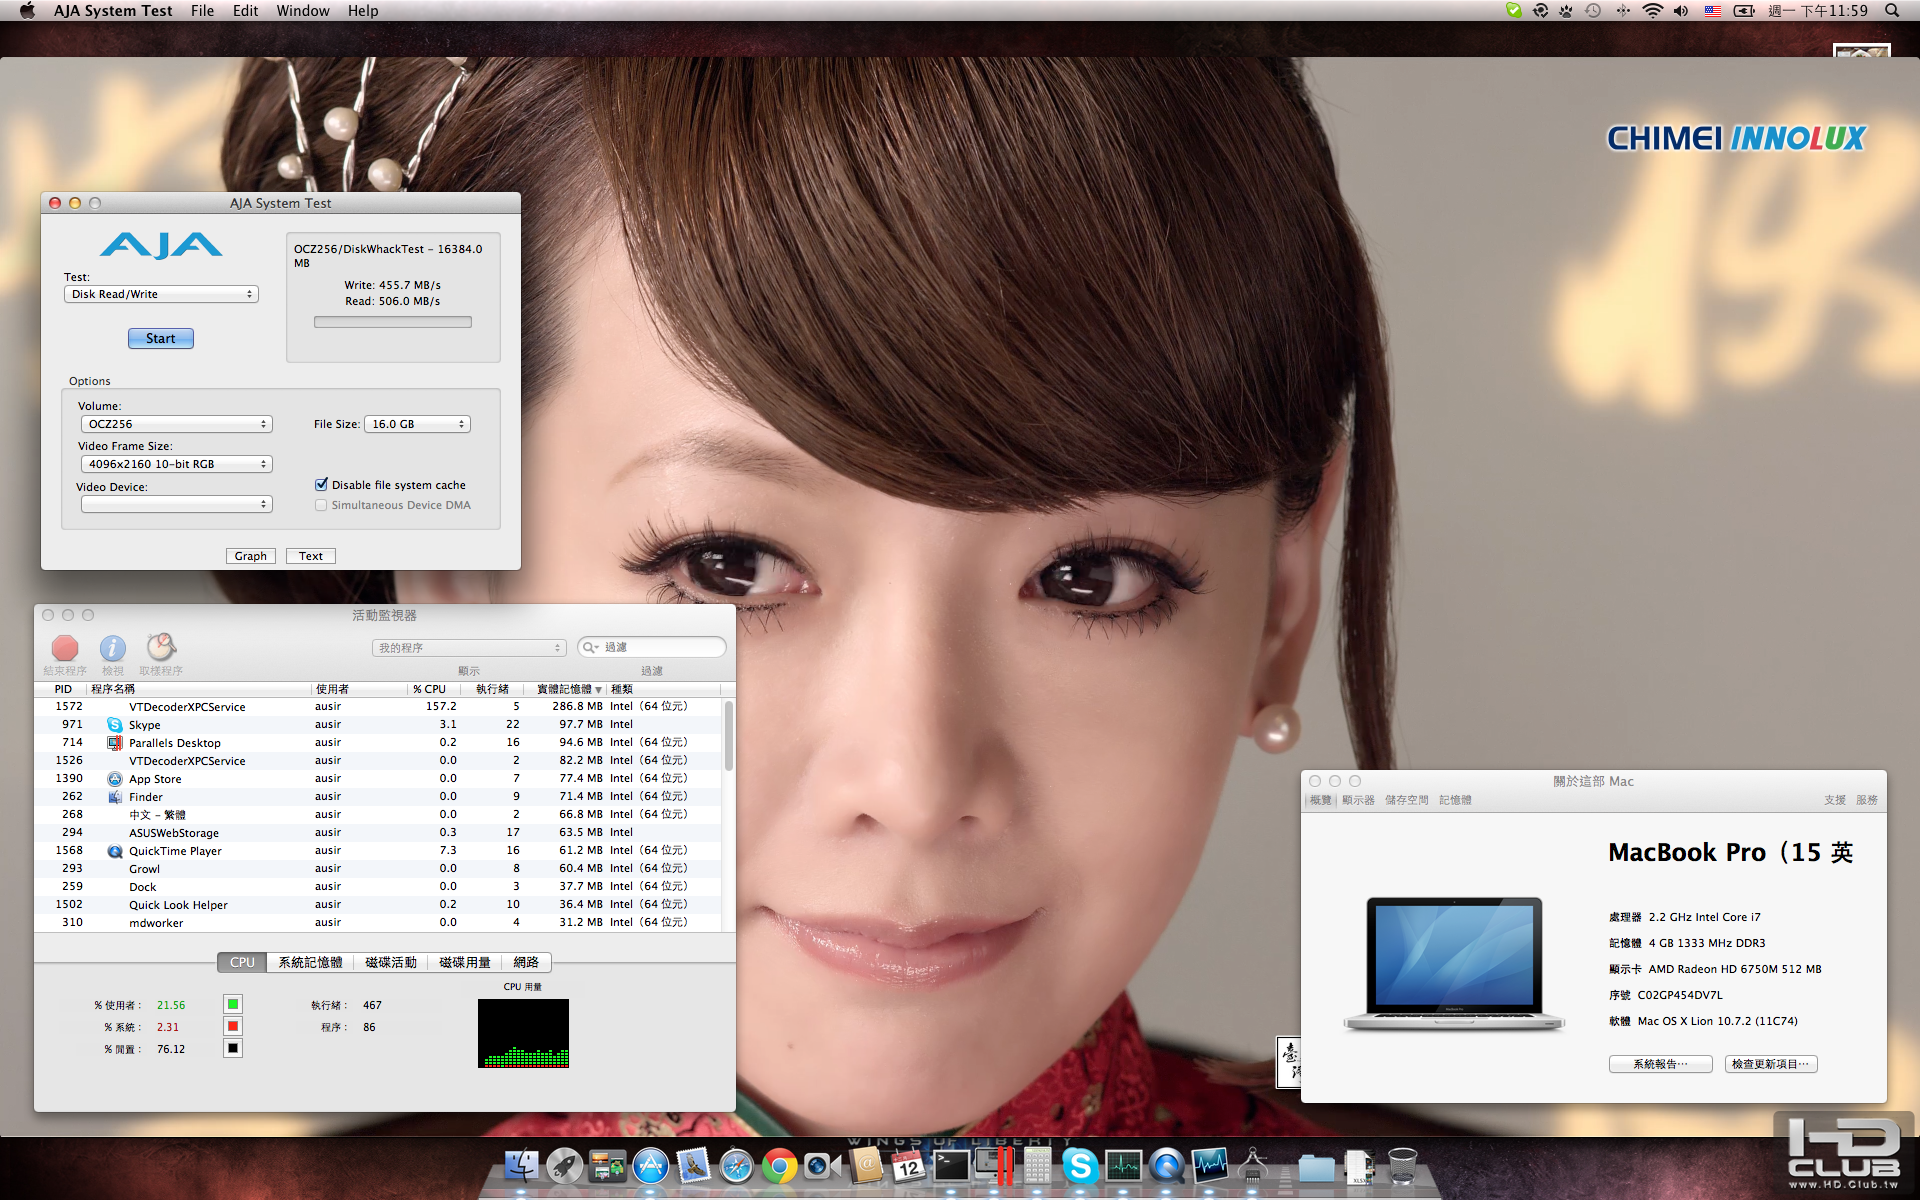Screen dimensions: 1920x1200
Task: Open Skype from the Dock
Action: coord(1080,1166)
